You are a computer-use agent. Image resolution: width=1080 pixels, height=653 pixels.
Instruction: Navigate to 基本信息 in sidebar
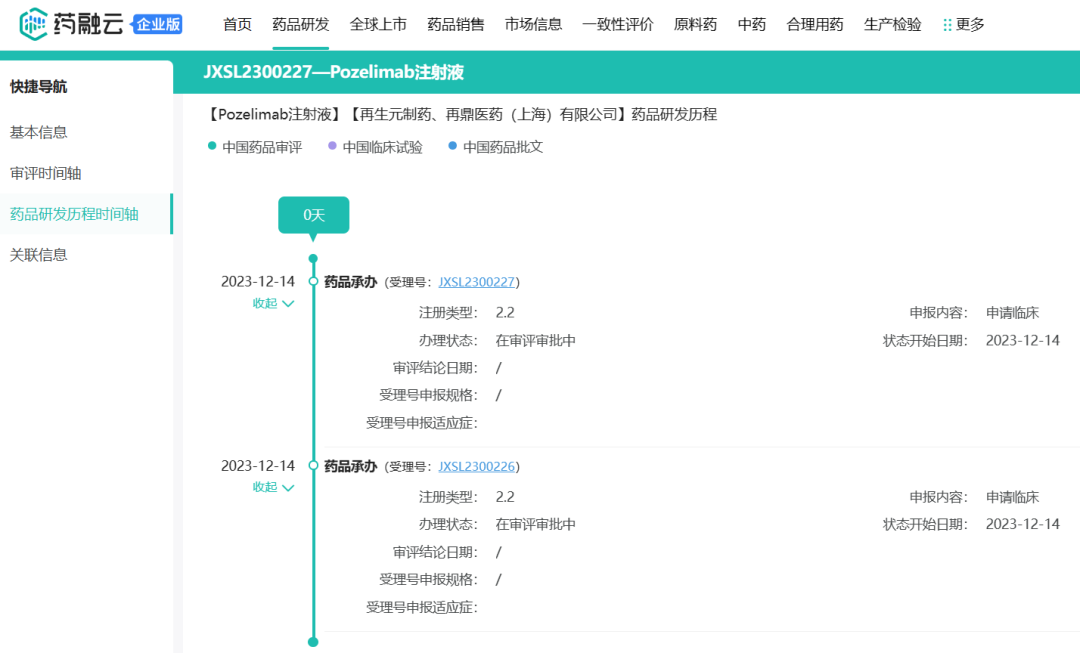coord(39,132)
